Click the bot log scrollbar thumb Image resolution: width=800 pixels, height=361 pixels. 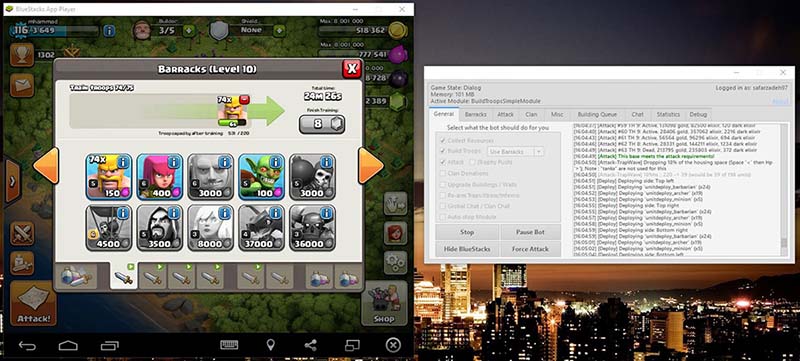[x=784, y=244]
